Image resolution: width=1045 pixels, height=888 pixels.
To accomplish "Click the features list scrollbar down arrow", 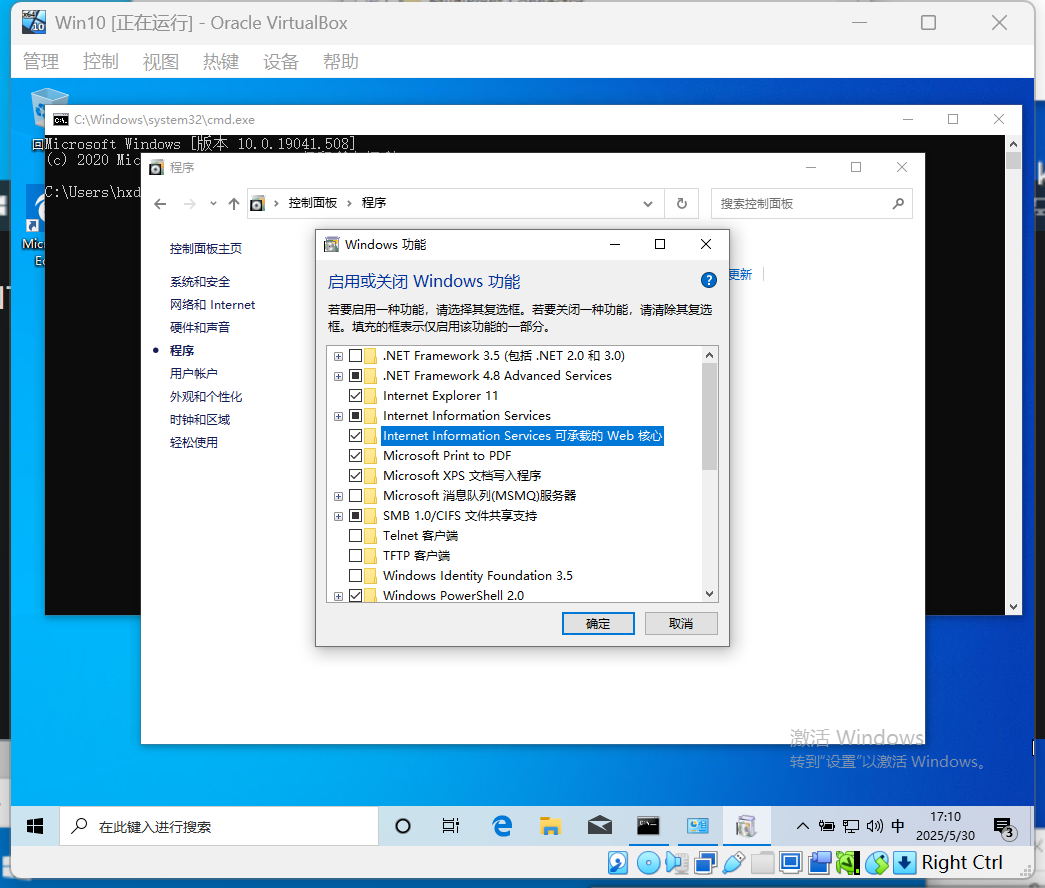I will click(710, 594).
